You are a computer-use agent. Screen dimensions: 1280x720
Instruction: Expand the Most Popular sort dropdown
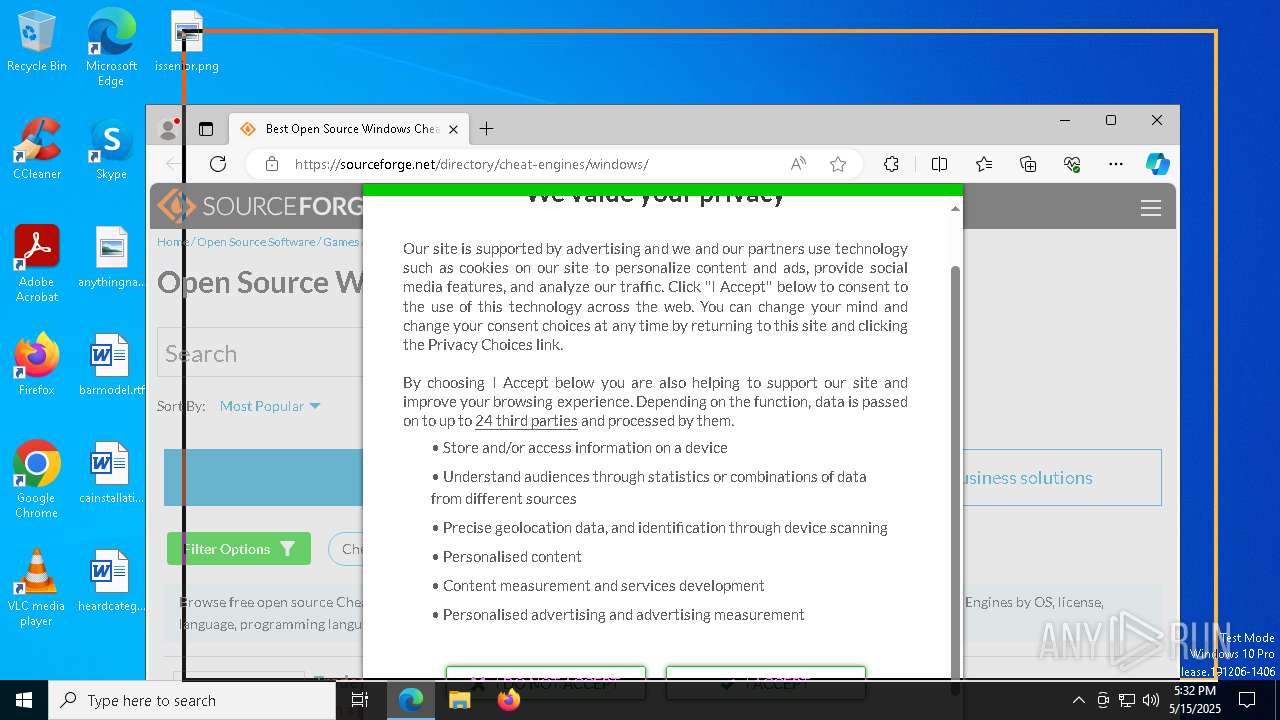270,406
